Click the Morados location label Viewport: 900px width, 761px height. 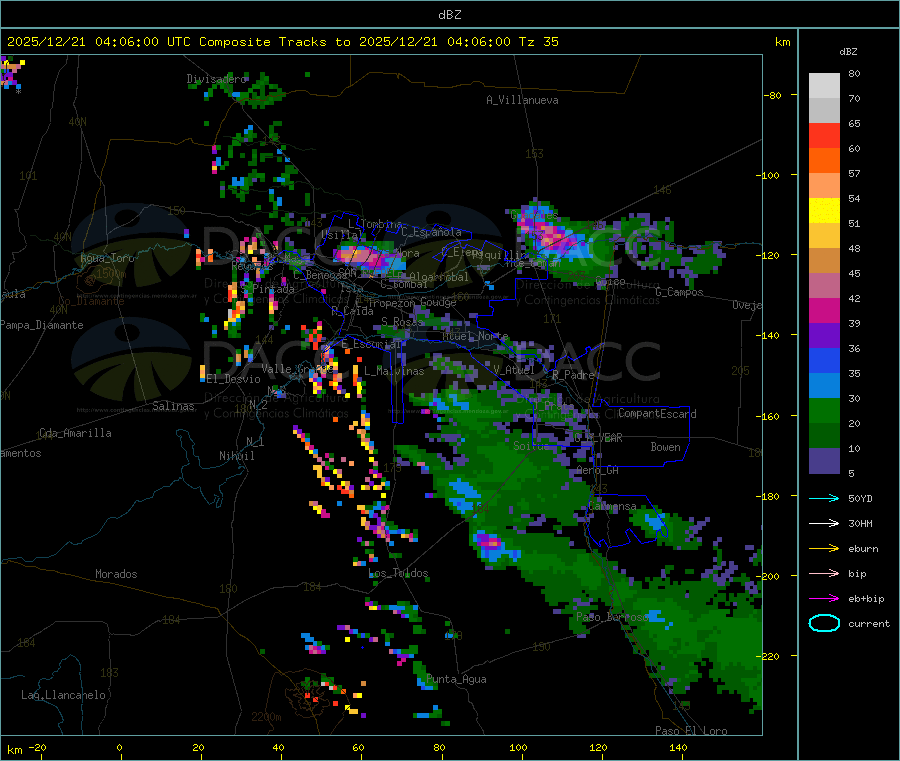pyautogui.click(x=116, y=574)
